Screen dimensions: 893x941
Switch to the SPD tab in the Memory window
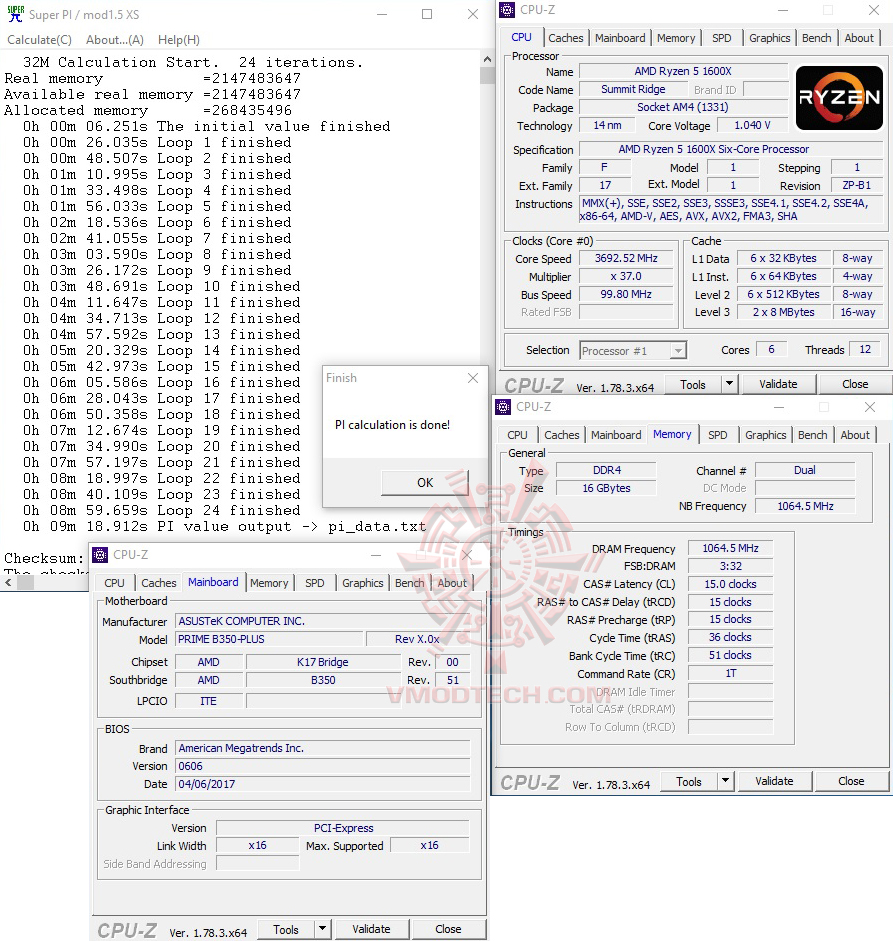click(718, 435)
